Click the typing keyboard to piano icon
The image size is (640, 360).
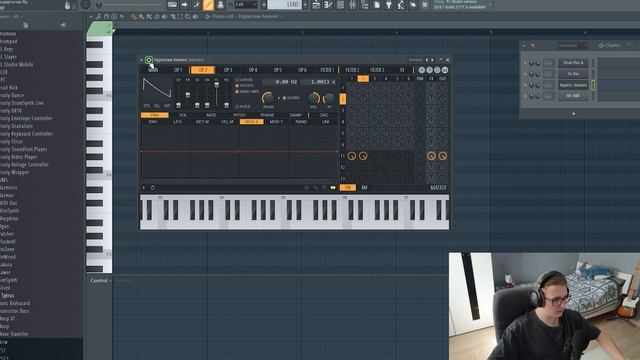point(172,5)
